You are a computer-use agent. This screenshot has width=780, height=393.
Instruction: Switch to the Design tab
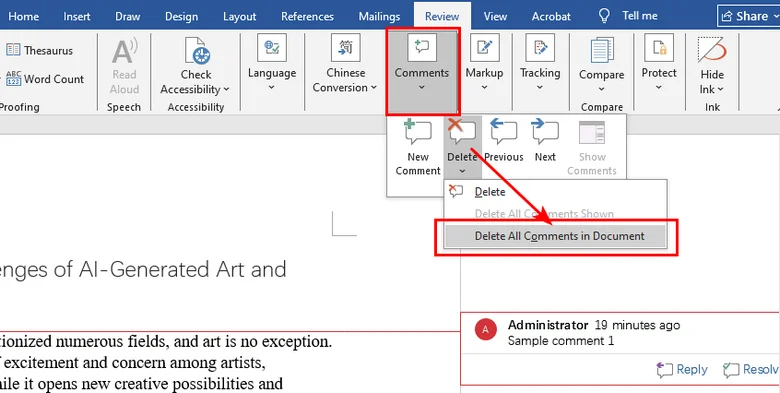(181, 16)
